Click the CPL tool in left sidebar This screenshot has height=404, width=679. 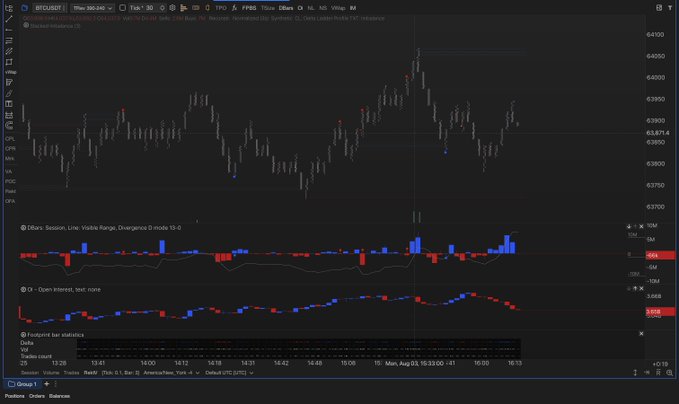point(10,139)
